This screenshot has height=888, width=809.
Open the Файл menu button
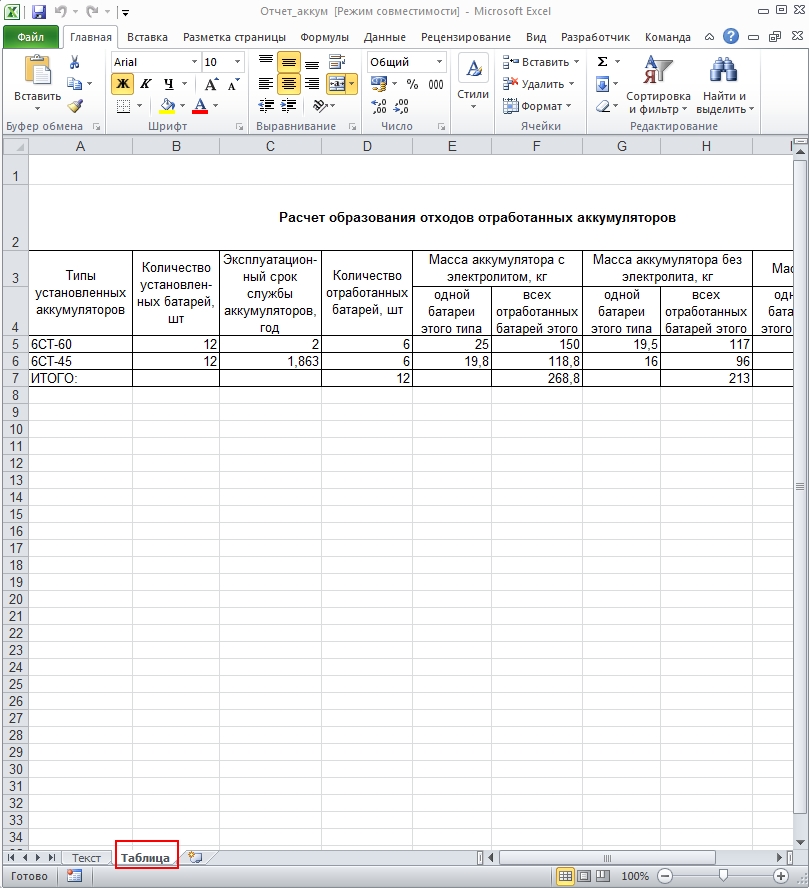pos(31,37)
